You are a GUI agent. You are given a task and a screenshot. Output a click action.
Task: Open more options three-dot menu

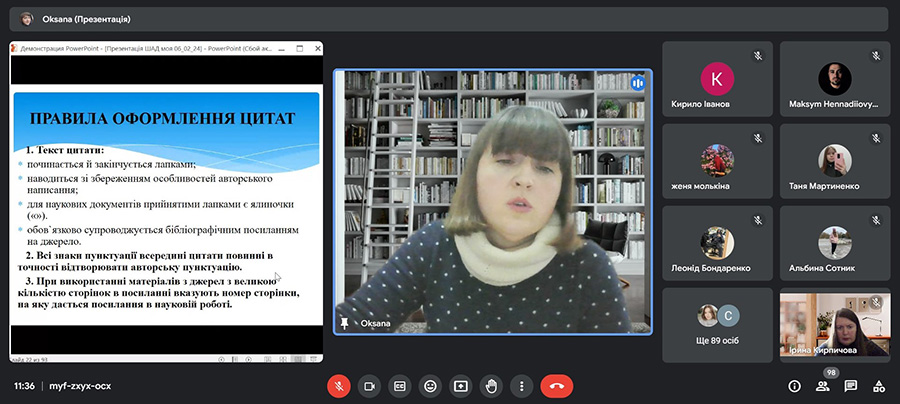[x=521, y=386]
